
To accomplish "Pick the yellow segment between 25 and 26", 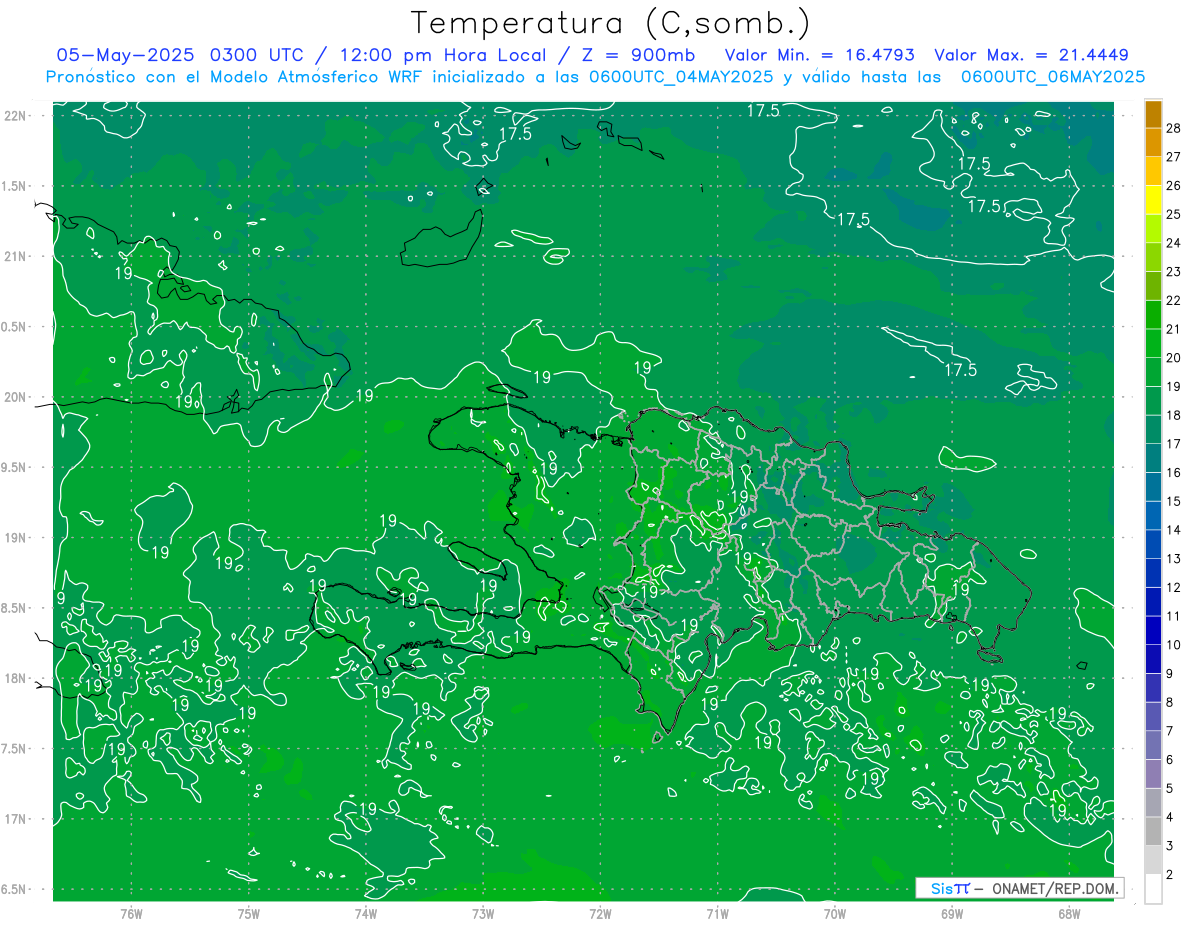I will (1153, 200).
